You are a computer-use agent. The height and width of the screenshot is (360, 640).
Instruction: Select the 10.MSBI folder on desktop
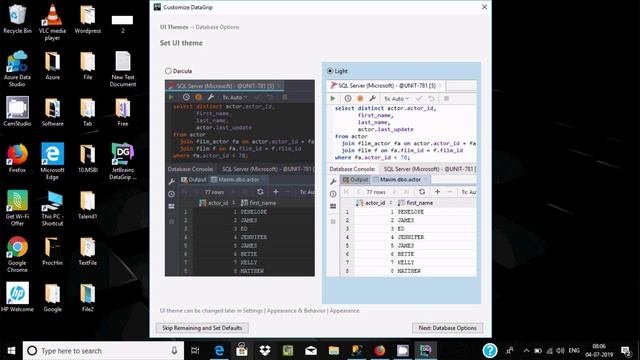[87, 158]
